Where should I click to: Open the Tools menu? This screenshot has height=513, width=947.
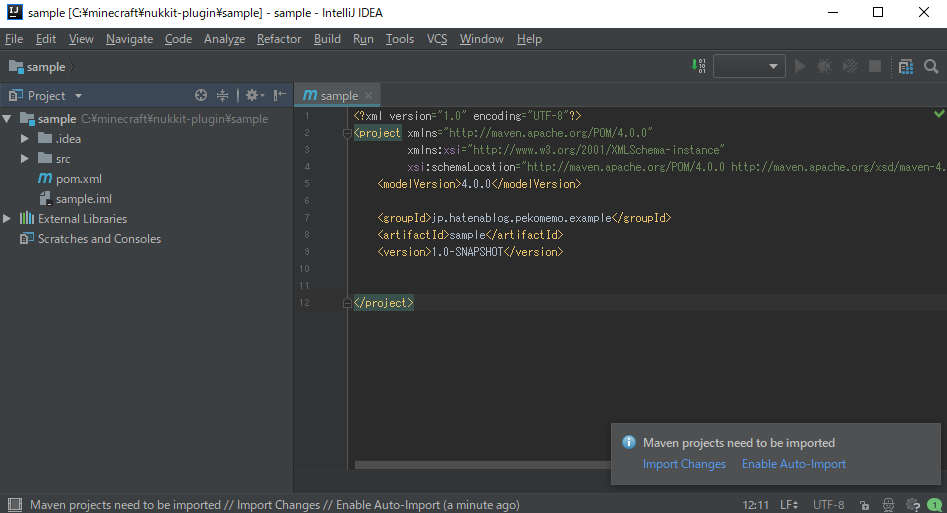[x=400, y=39]
